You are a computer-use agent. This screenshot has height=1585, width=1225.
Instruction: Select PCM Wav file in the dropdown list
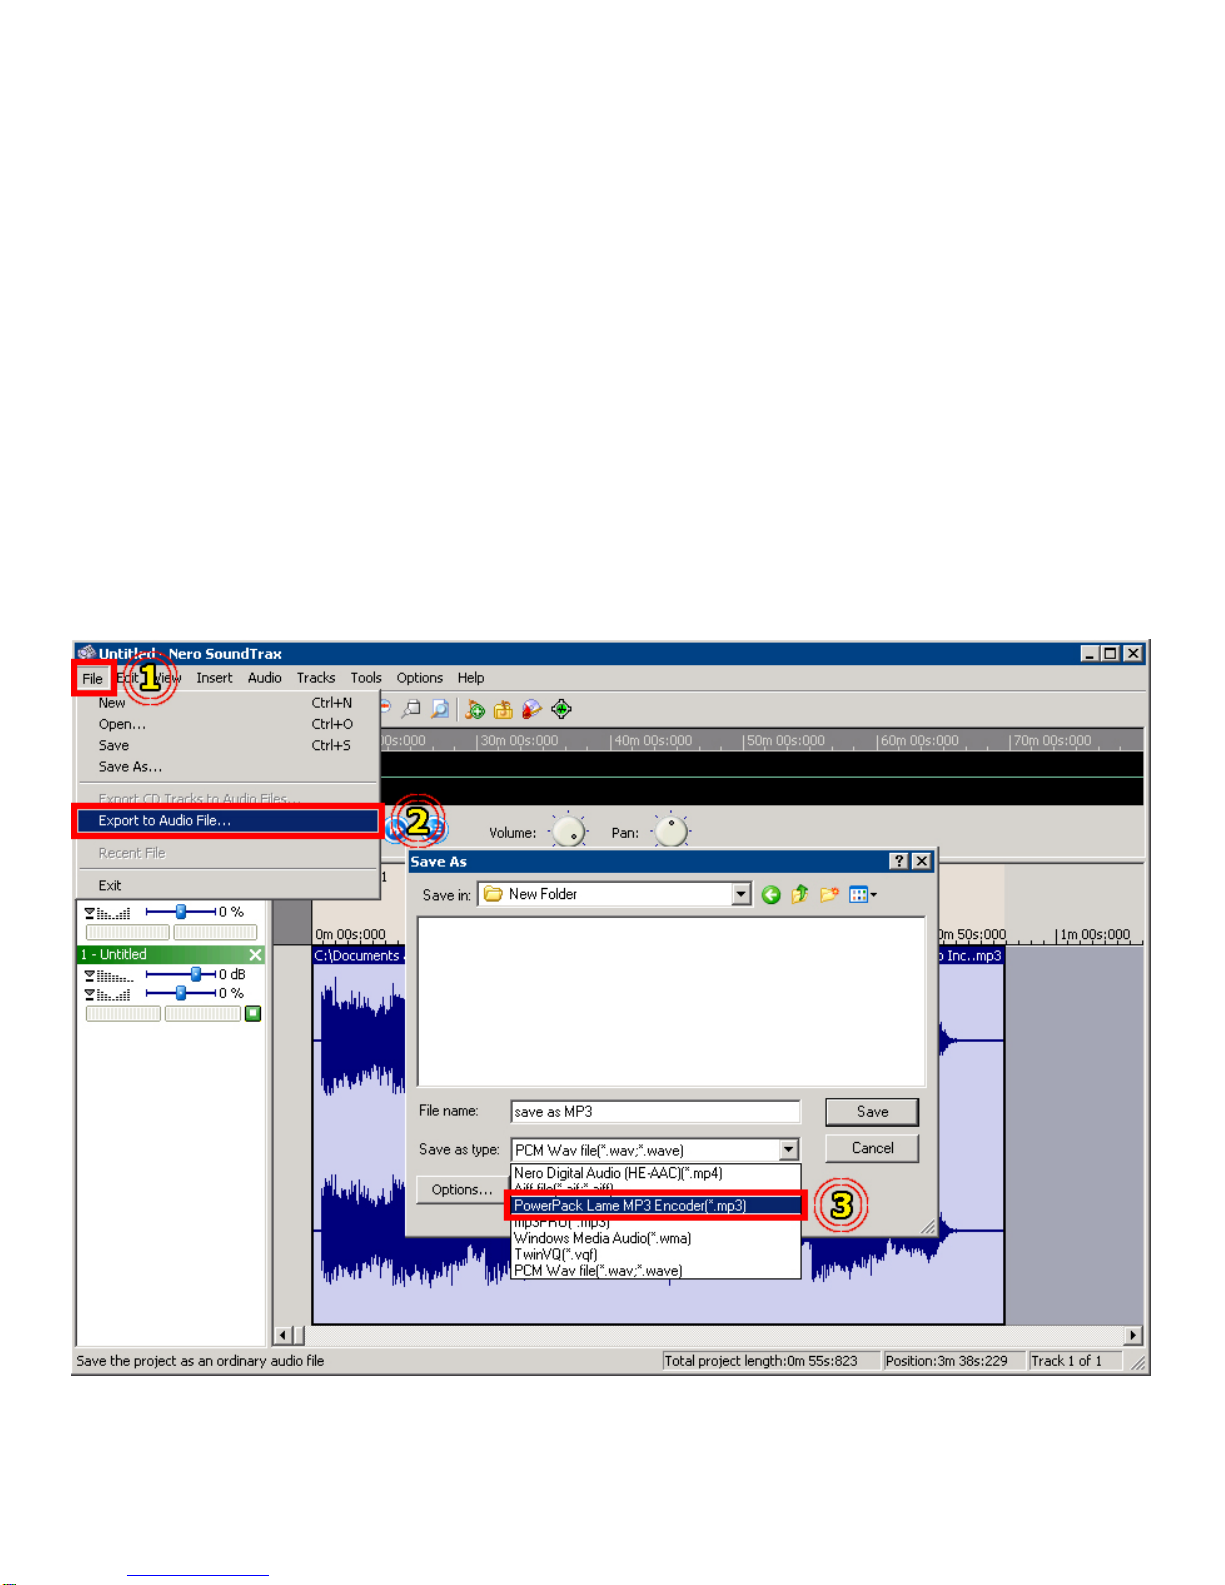pyautogui.click(x=655, y=1270)
